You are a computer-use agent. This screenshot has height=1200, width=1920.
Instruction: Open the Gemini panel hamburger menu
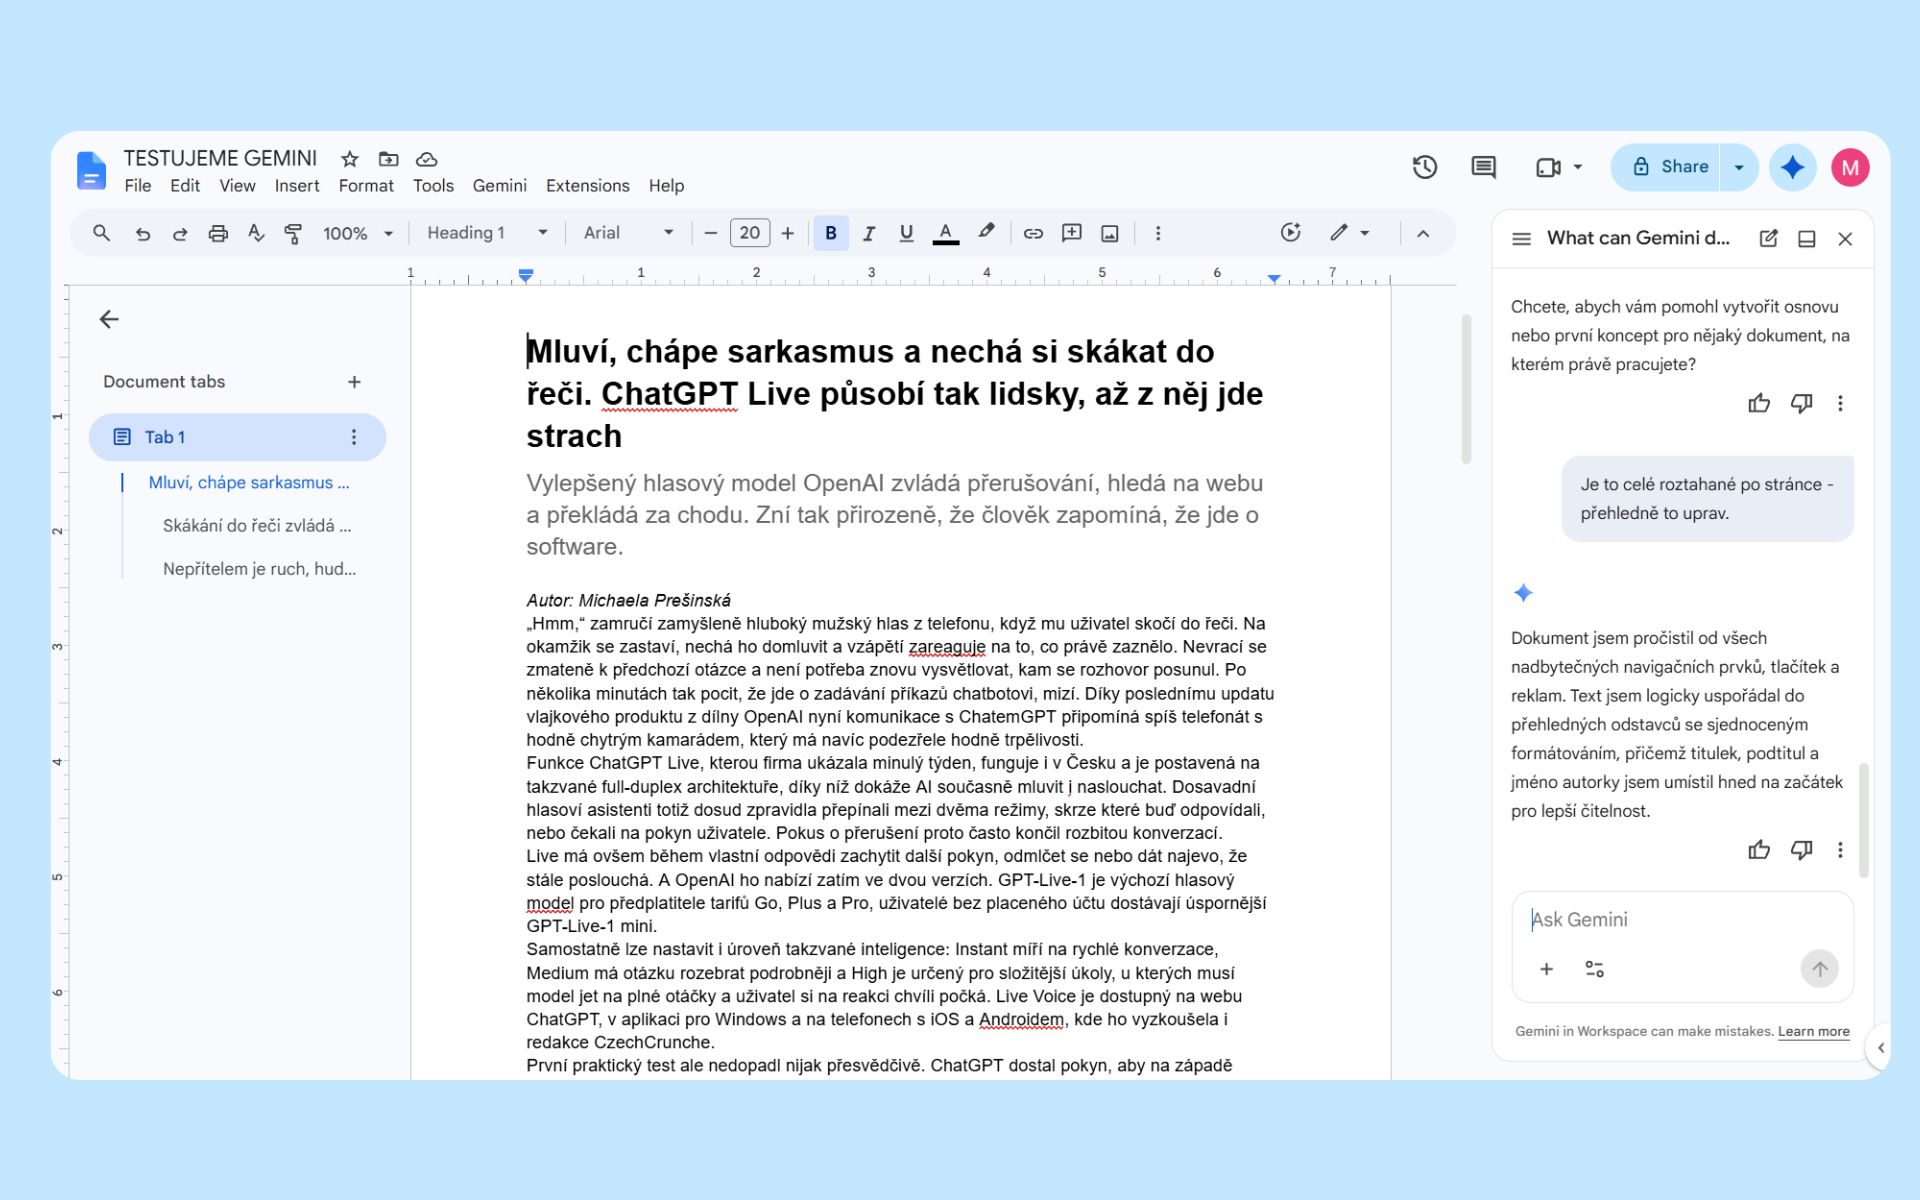[x=1521, y=238]
